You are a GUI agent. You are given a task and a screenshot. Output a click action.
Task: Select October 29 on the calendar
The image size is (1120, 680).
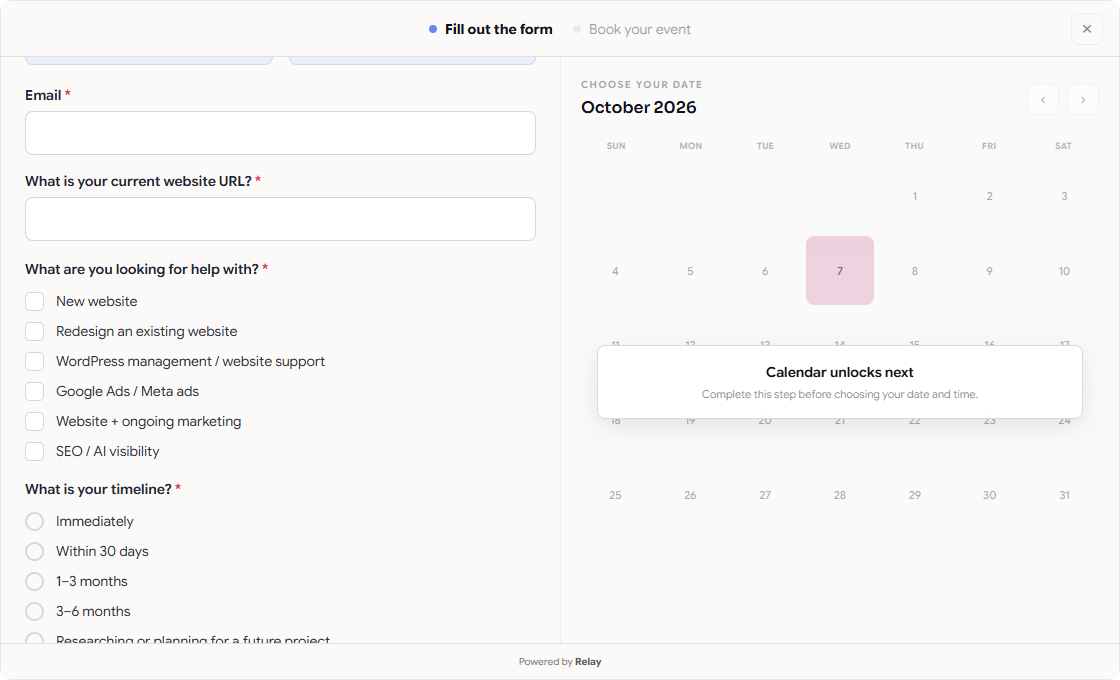pyautogui.click(x=914, y=495)
